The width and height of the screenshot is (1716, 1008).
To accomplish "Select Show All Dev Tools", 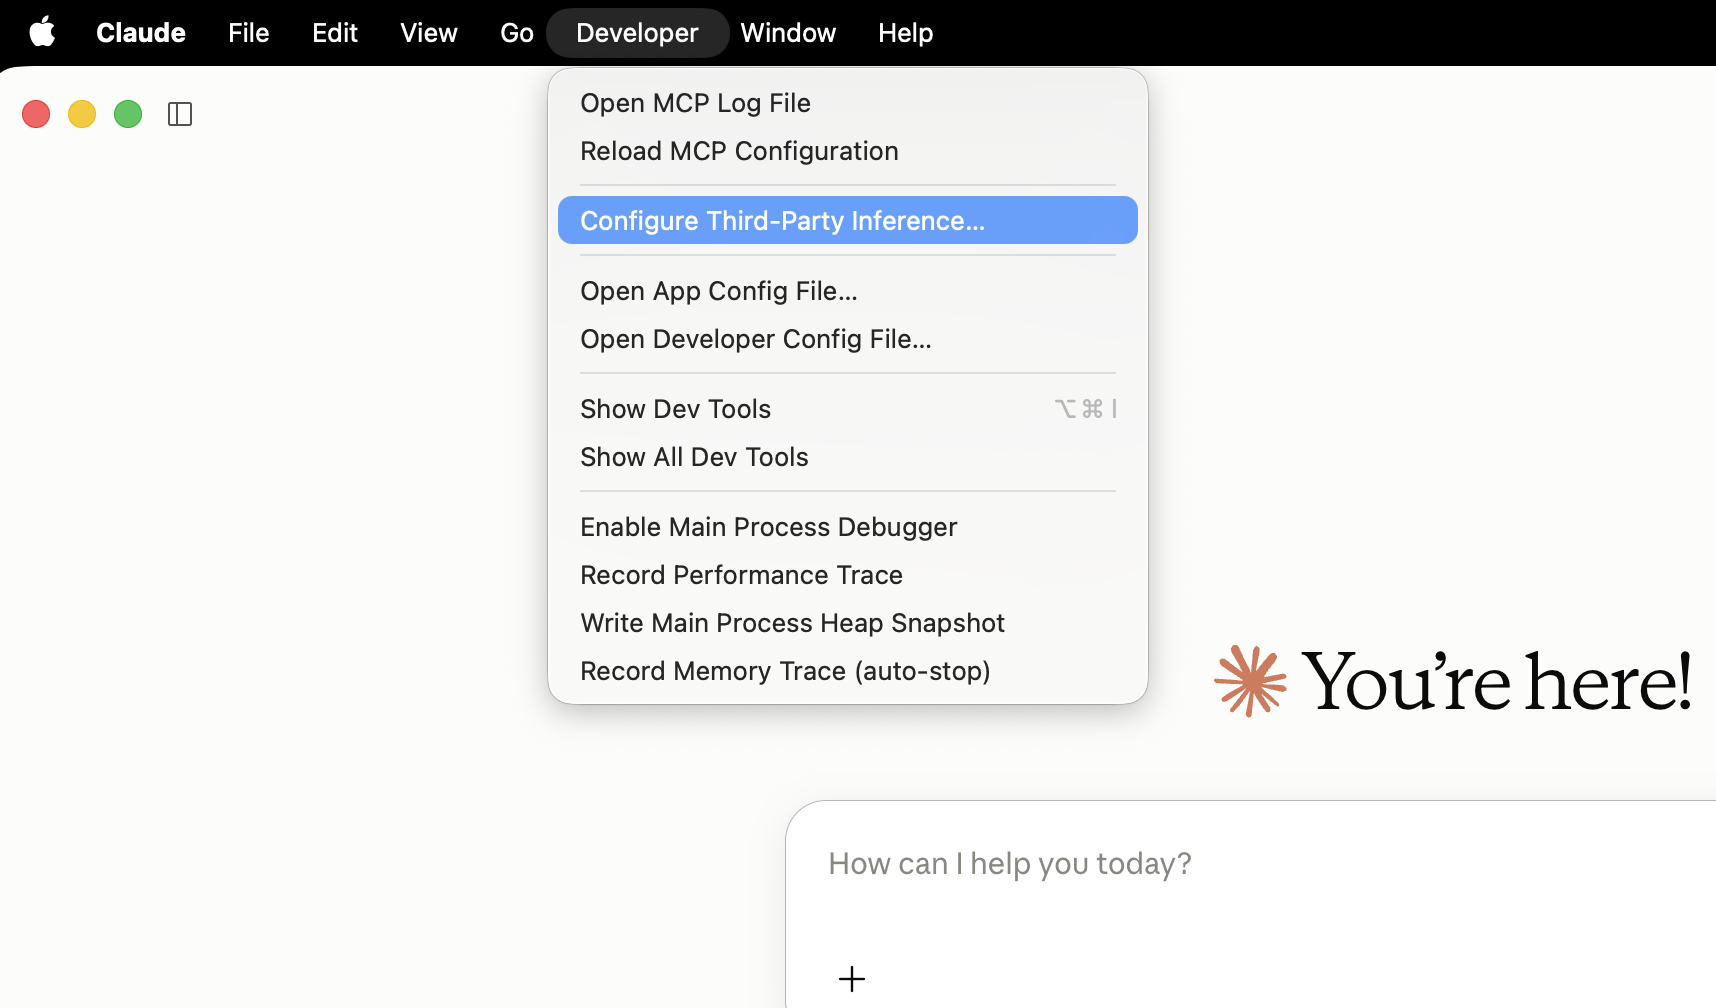I will click(x=848, y=457).
